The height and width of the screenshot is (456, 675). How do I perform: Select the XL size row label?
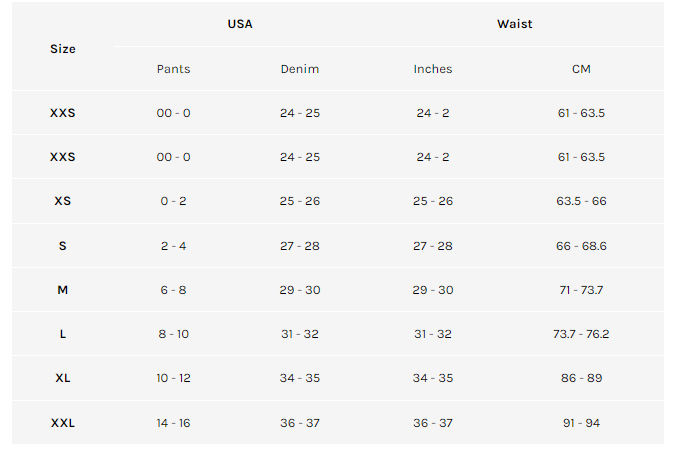63,378
